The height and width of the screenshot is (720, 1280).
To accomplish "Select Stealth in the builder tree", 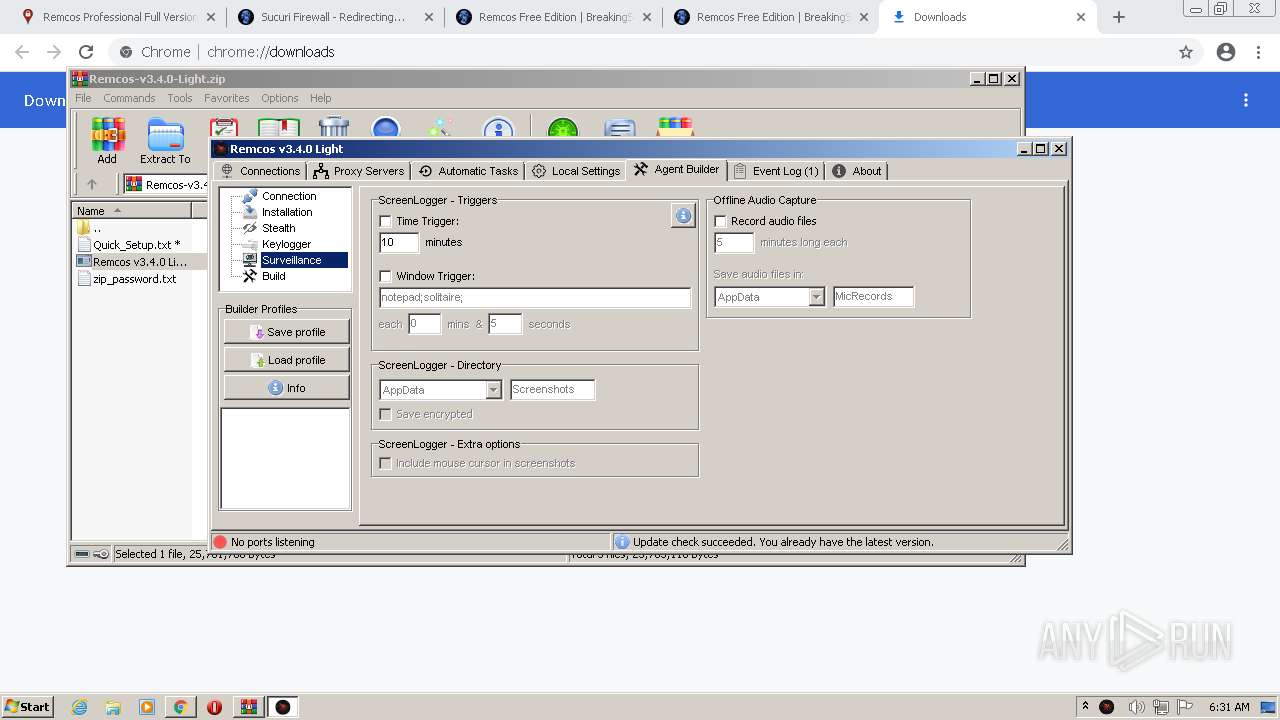I will tap(278, 228).
